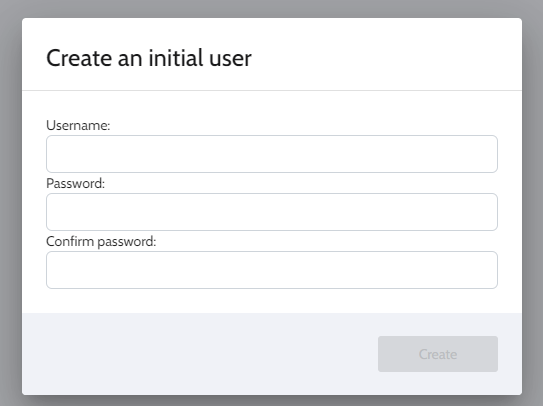This screenshot has width=543, height=406.
Task: Activate the field below the Password label
Action: point(272,212)
